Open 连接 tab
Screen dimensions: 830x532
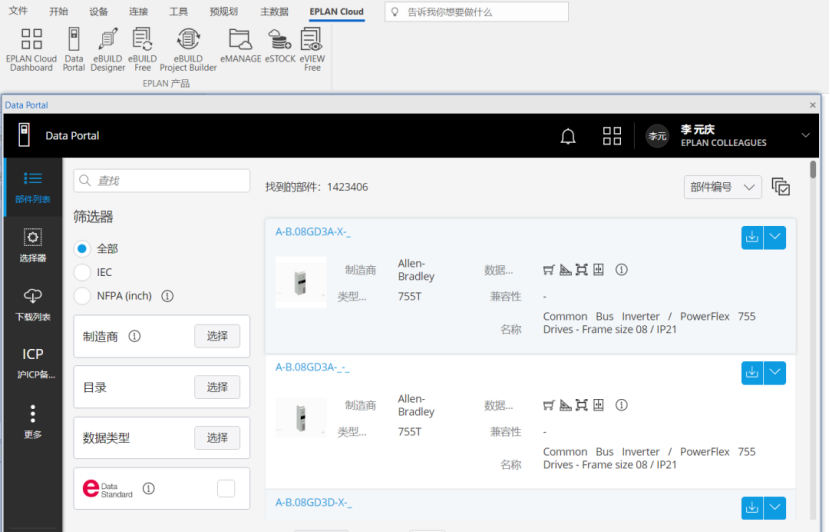[x=139, y=11]
